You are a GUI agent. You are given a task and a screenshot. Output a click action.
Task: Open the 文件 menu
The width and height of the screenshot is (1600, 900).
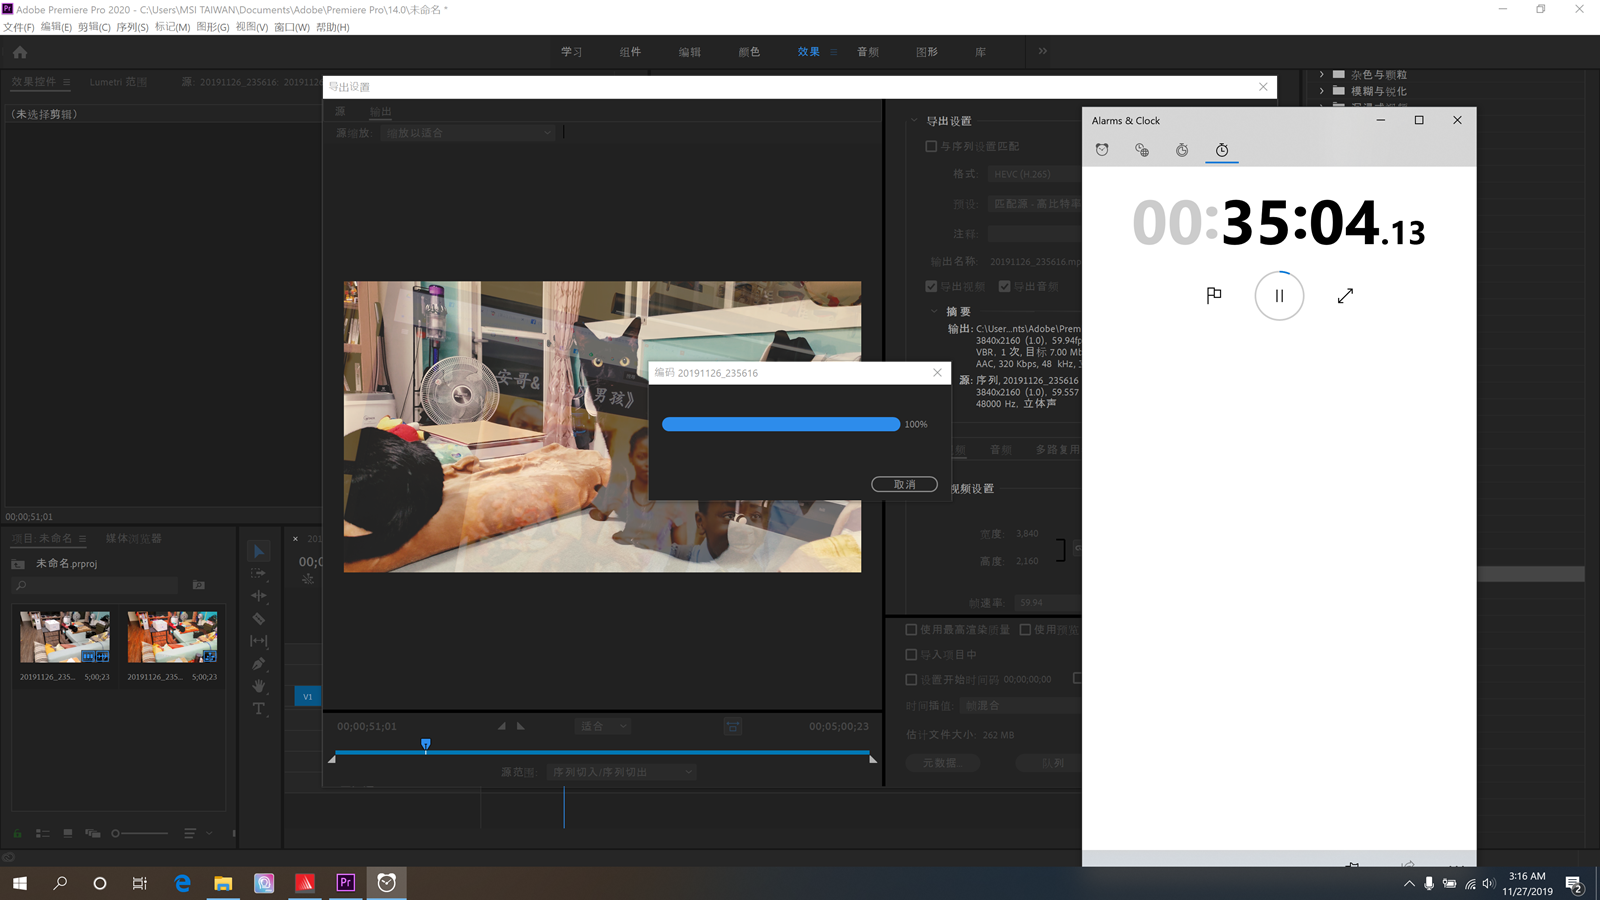(x=19, y=27)
